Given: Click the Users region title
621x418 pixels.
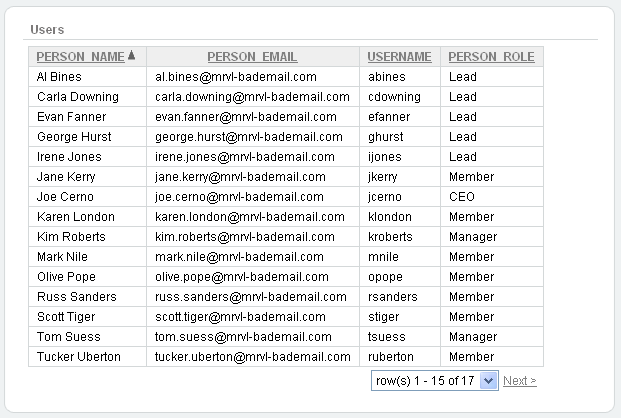Looking at the screenshot, I should (47, 30).
